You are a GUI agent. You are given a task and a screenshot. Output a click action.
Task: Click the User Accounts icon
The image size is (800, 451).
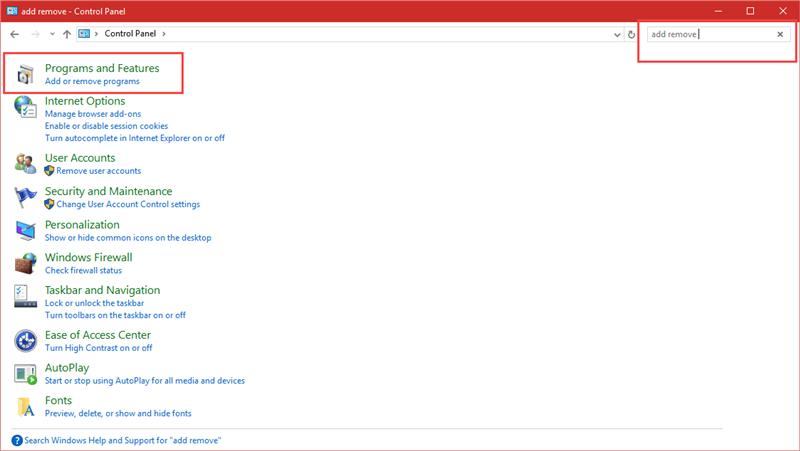pyautogui.click(x=25, y=164)
